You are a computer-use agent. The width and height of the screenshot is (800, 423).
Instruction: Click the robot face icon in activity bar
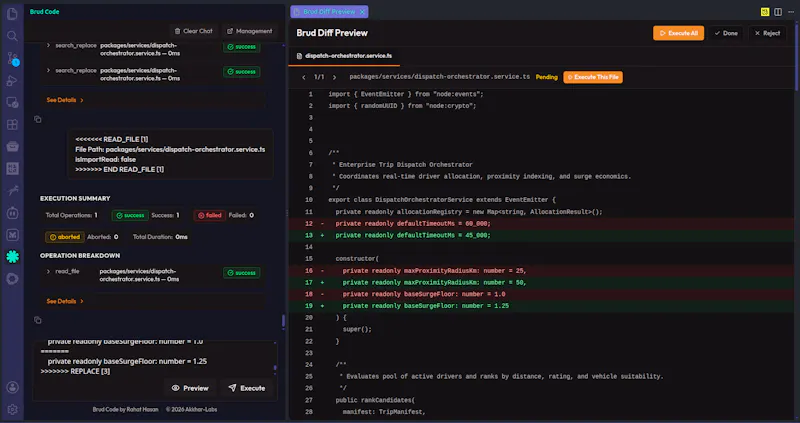tap(12, 213)
